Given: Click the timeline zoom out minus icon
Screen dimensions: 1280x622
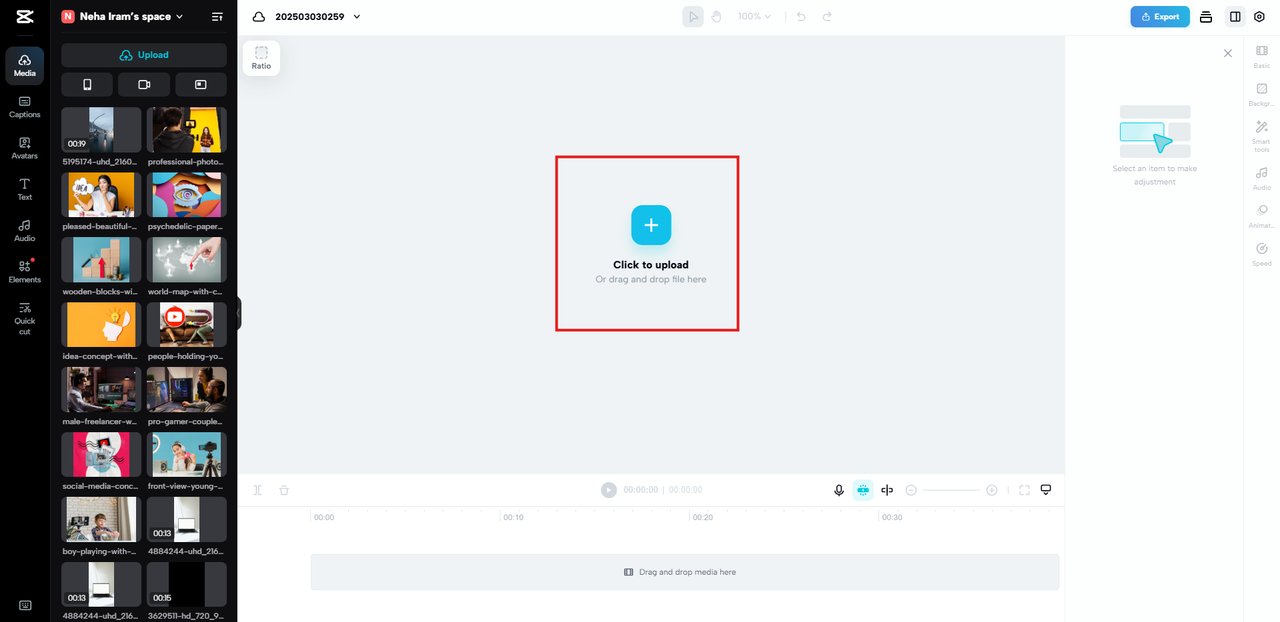Looking at the screenshot, I should [x=911, y=490].
